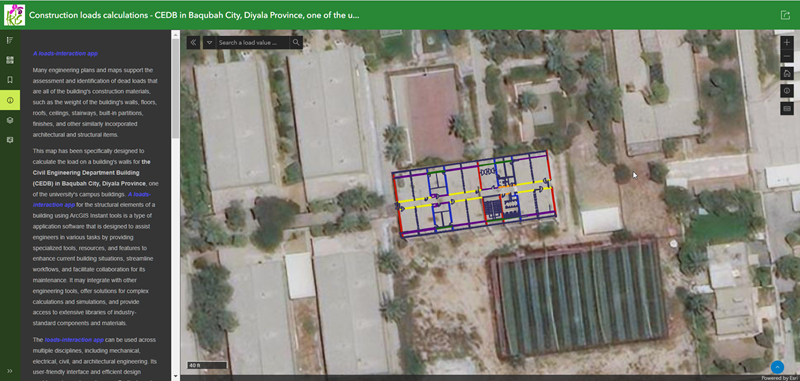
Task: Open the Basemap gallery icon
Action: [10, 60]
